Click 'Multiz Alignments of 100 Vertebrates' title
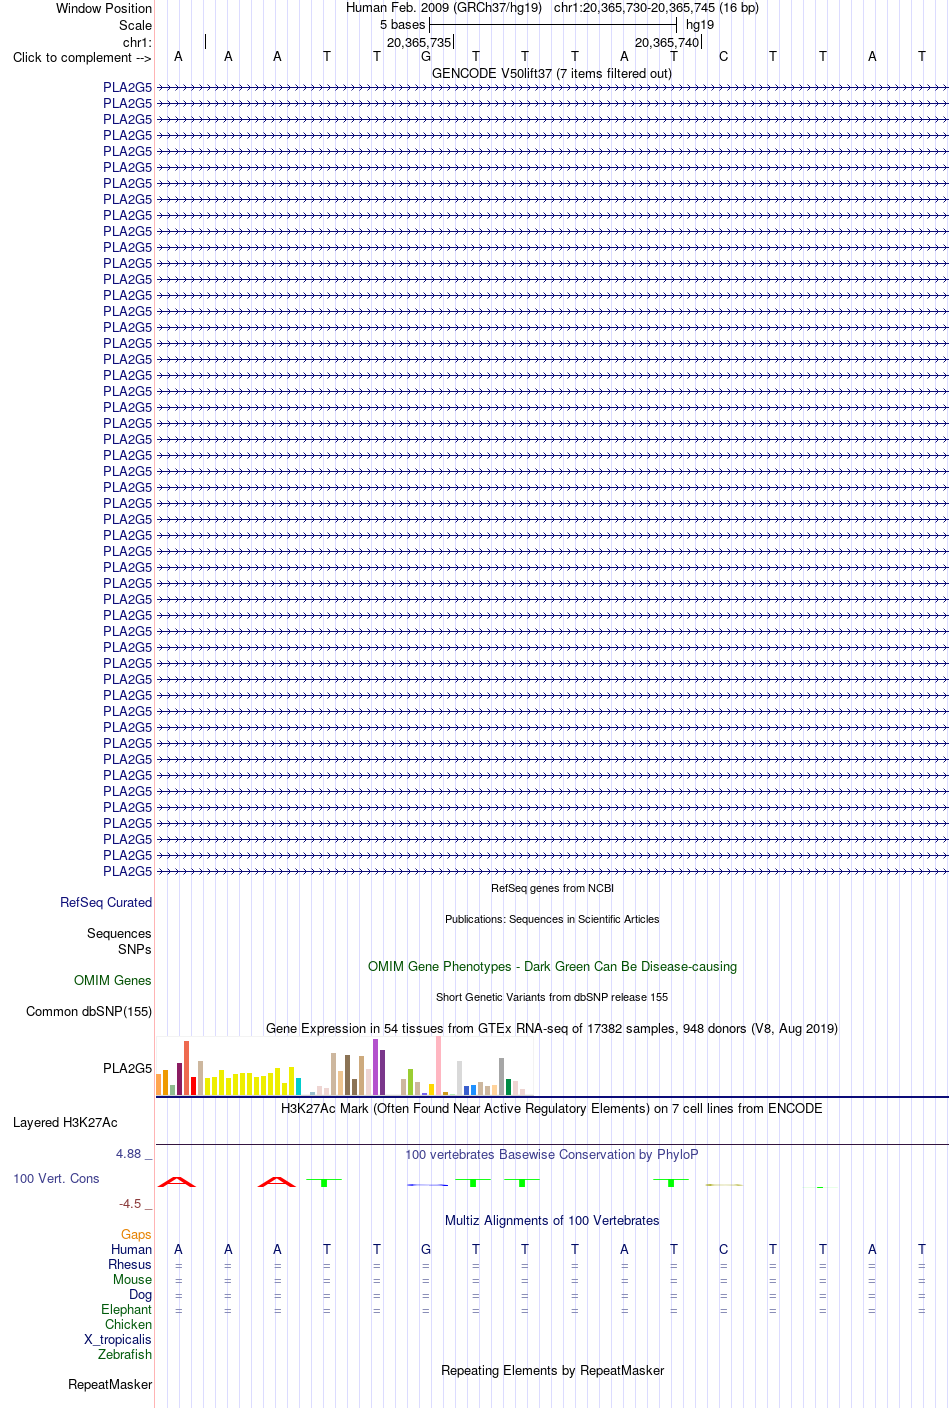950x1408 pixels. tap(552, 1220)
